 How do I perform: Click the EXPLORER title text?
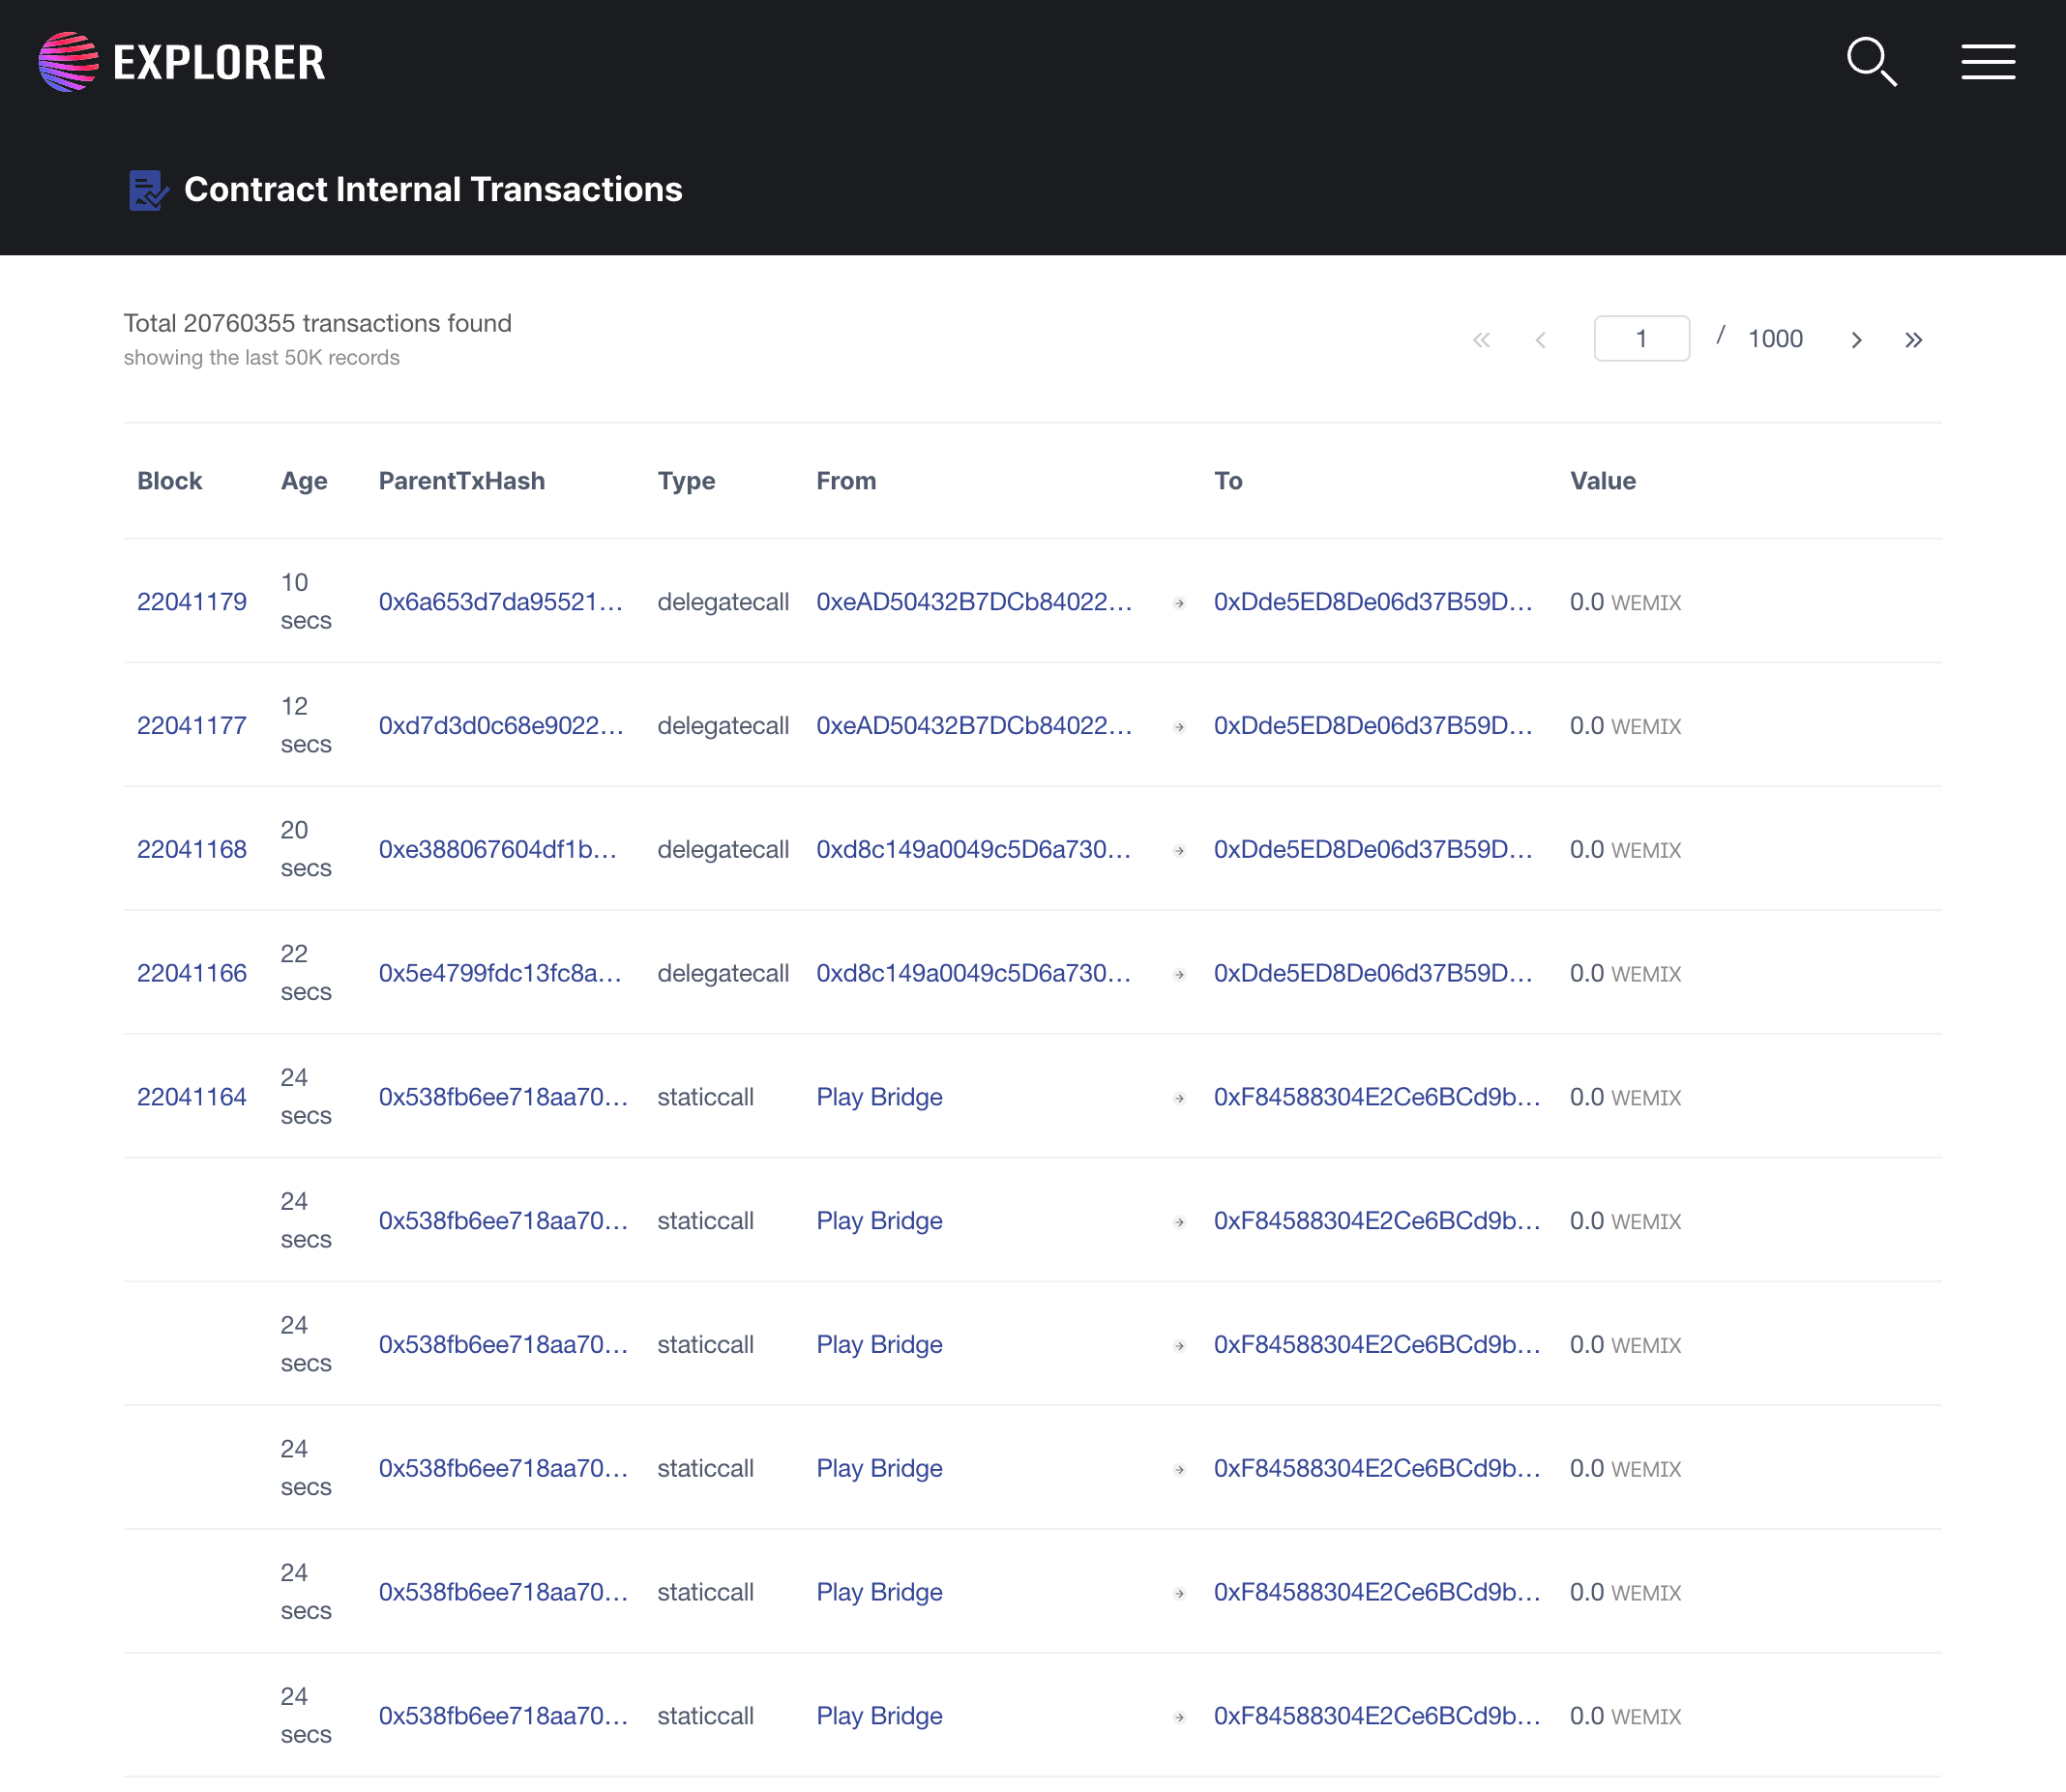coord(219,63)
